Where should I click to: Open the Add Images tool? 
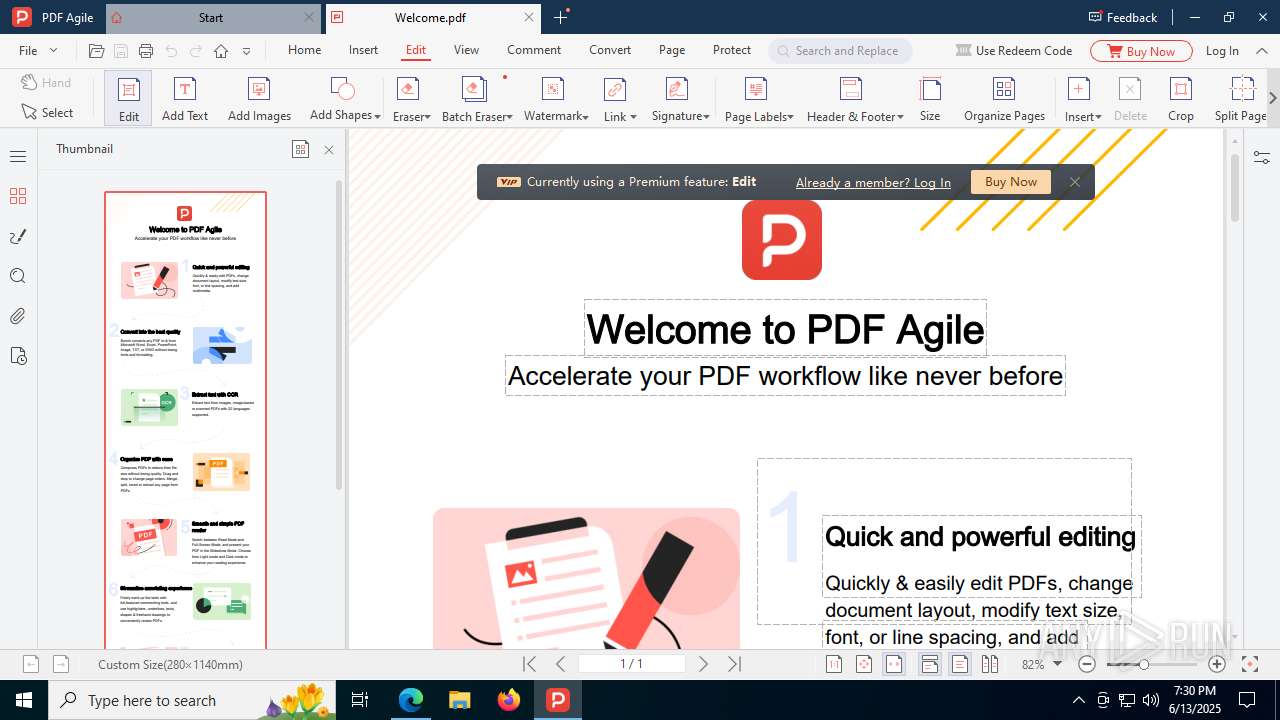click(259, 98)
